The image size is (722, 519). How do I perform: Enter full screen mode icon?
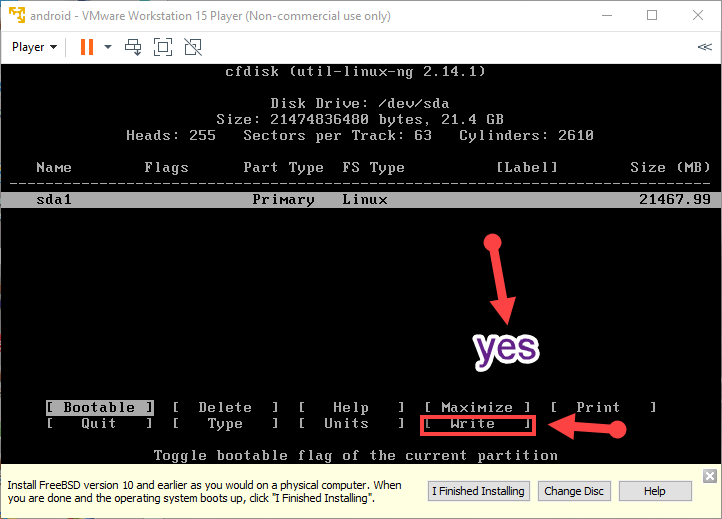tap(163, 47)
